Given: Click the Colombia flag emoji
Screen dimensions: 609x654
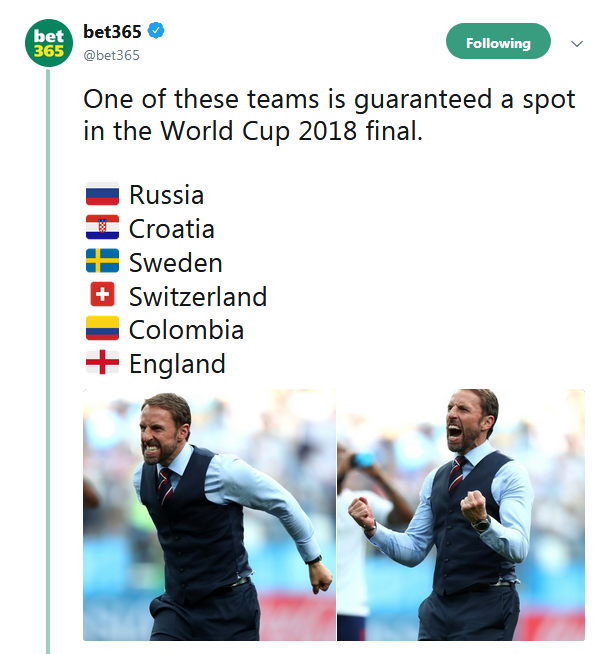Looking at the screenshot, I should 103,328.
